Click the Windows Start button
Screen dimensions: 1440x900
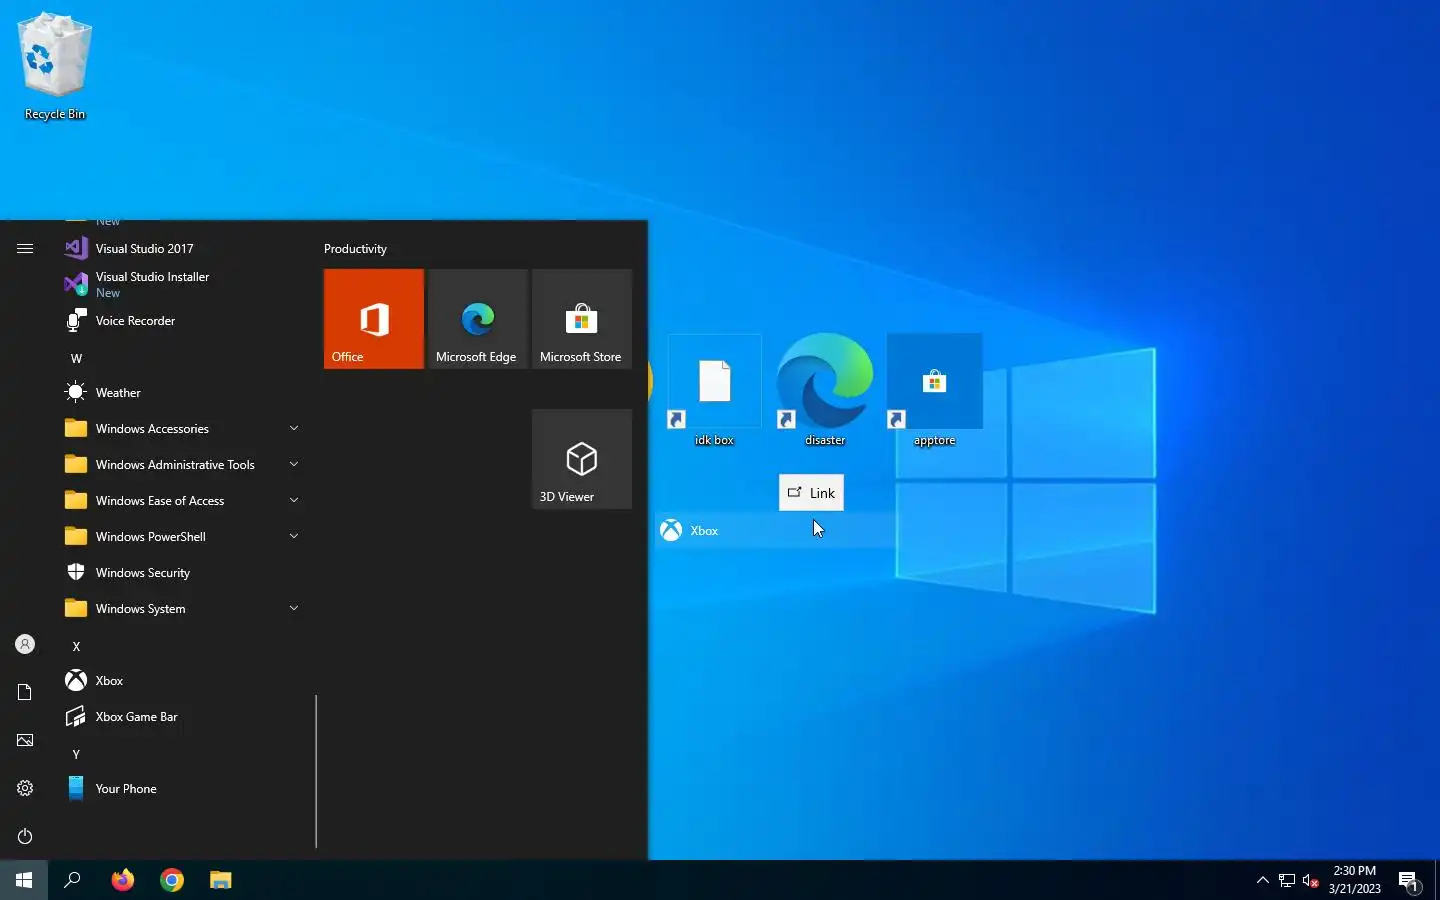point(24,880)
